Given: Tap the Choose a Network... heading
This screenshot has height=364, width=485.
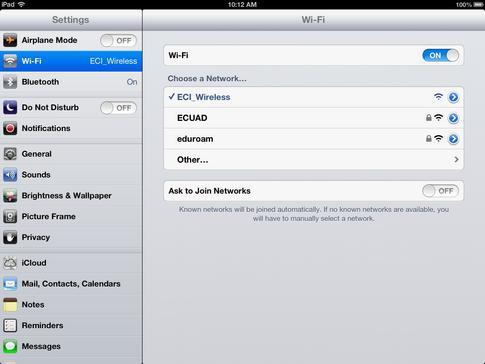Looking at the screenshot, I should [207, 79].
